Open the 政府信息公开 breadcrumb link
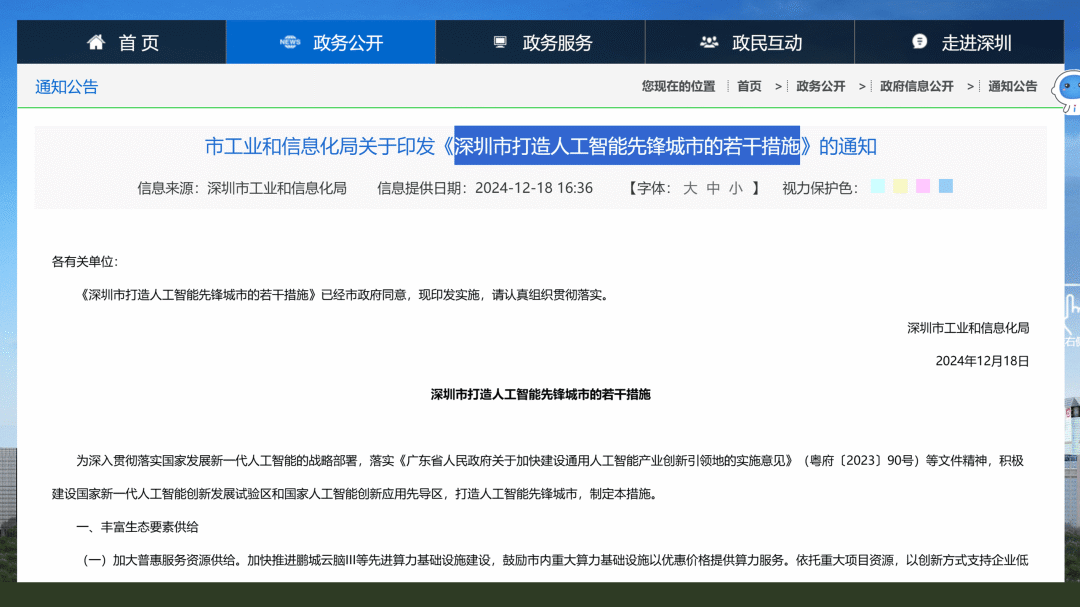This screenshot has width=1080, height=607. (917, 86)
